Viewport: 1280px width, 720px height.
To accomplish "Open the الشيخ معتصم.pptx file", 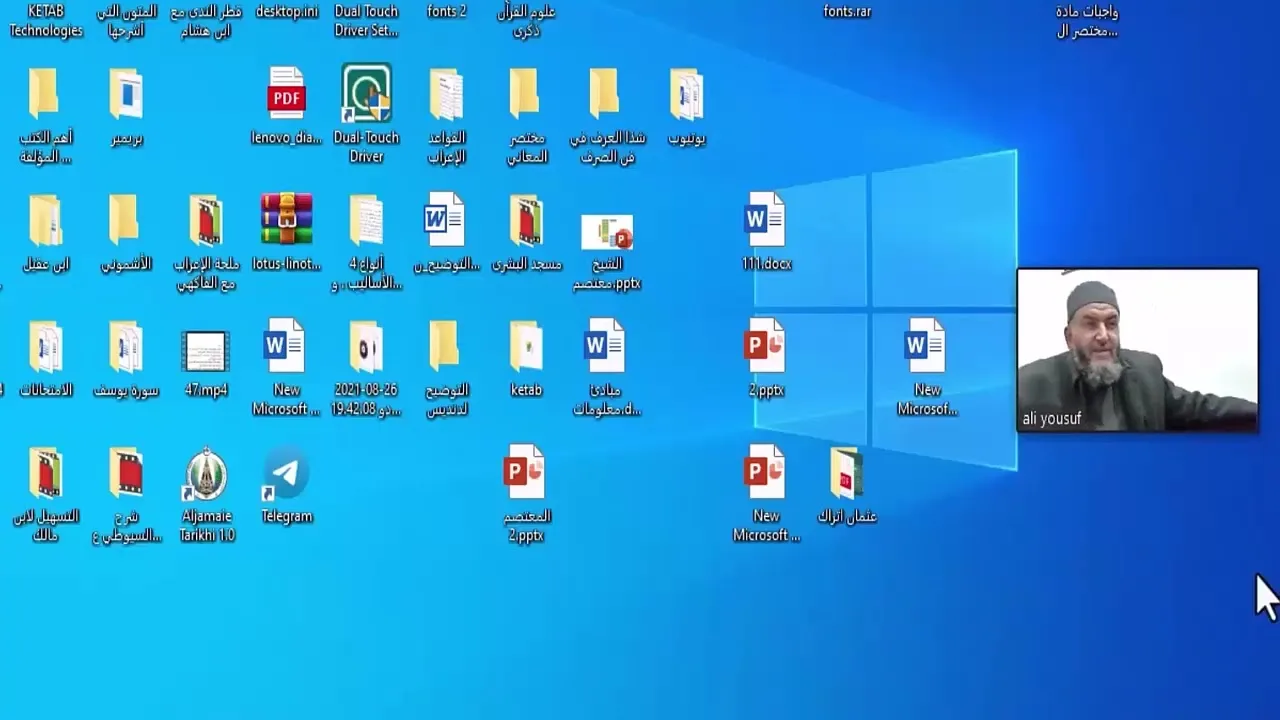I will pos(607,234).
